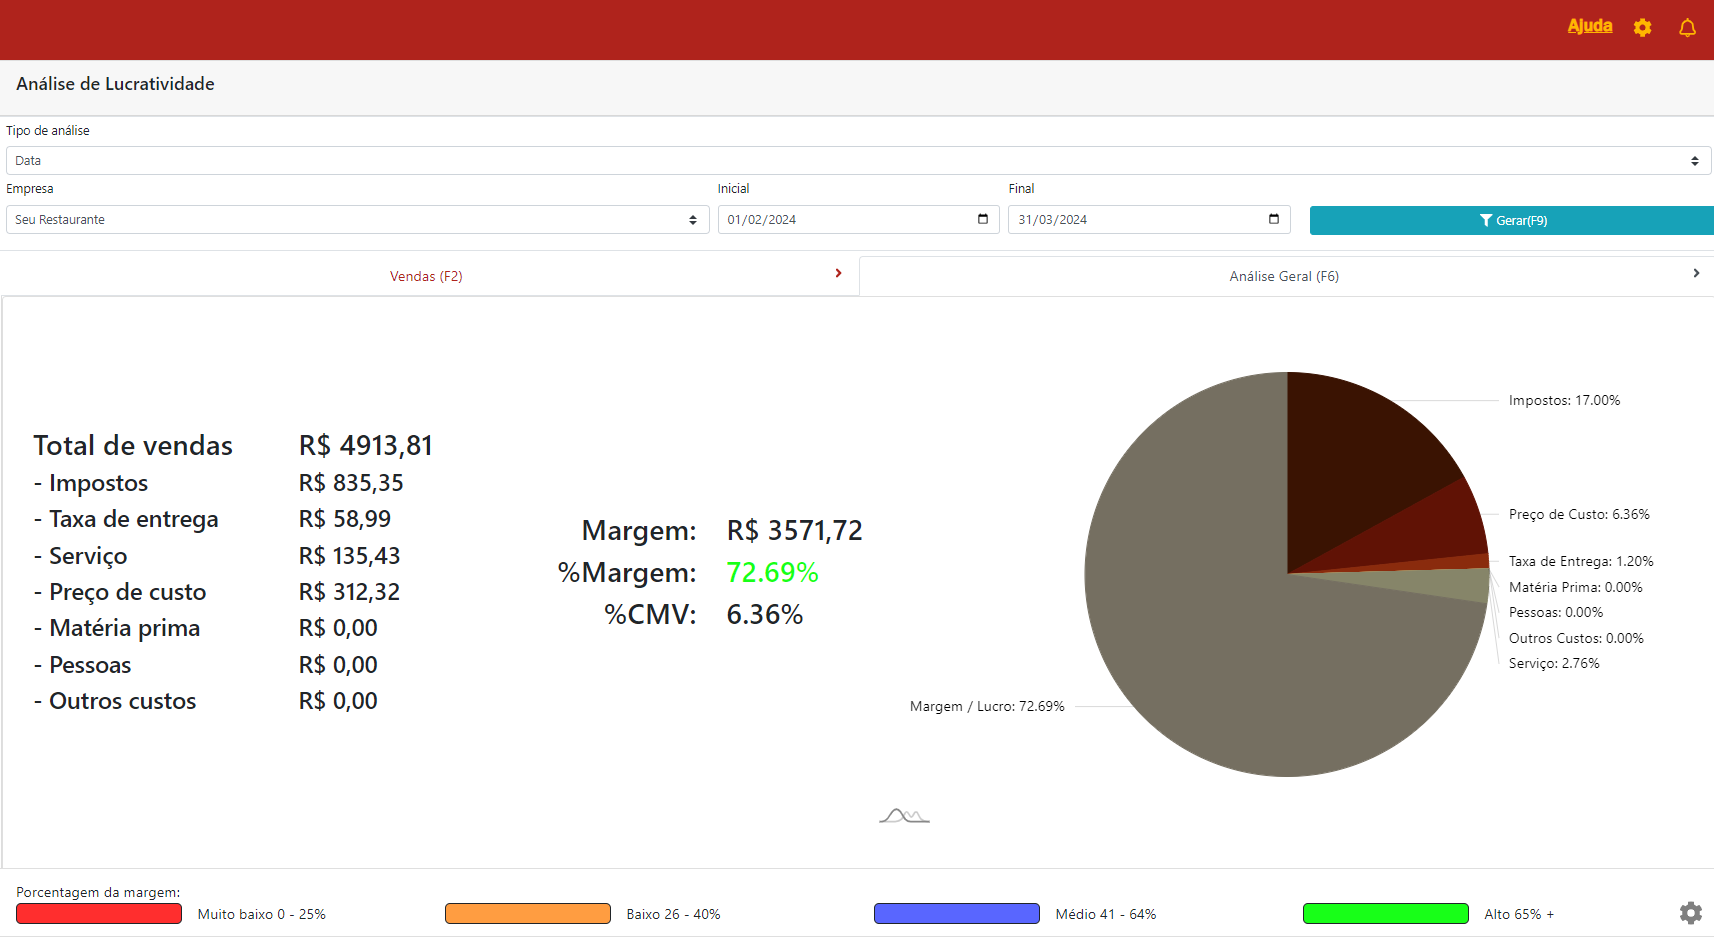Switch to the Análise Geral (F6) tab
1714x939 pixels.
pos(1283,276)
